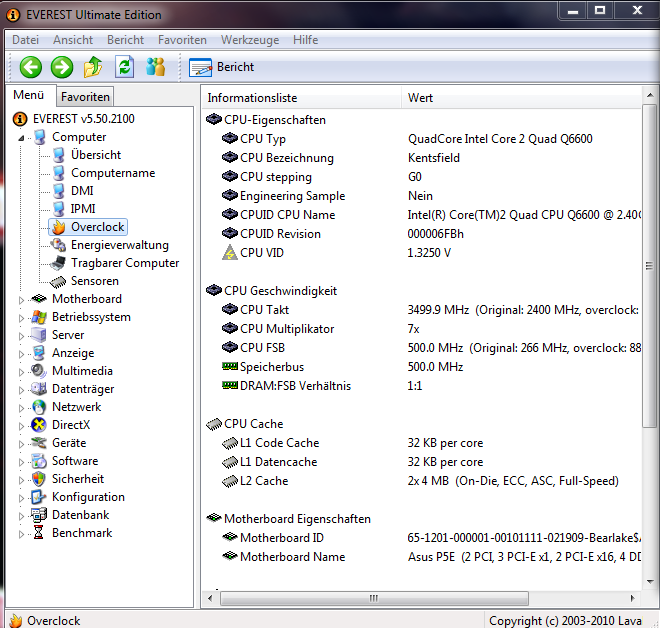Expand the Datenträger tree node
660x628 pixels.
click(21, 390)
